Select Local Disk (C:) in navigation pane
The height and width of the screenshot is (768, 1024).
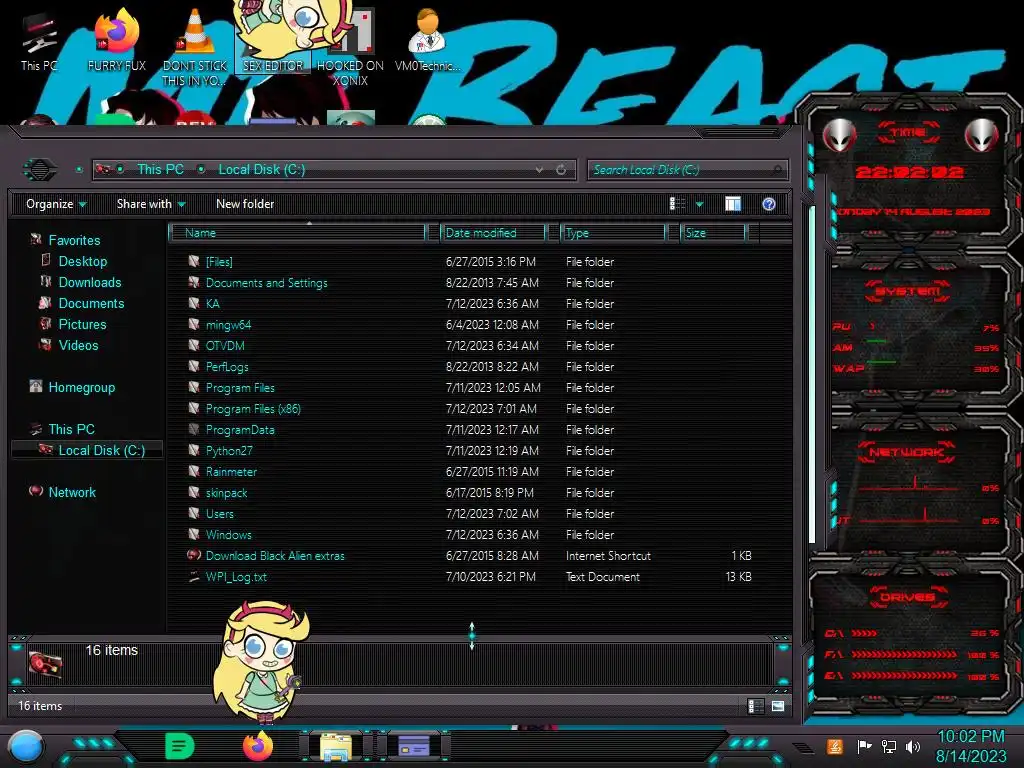pyautogui.click(x=88, y=450)
